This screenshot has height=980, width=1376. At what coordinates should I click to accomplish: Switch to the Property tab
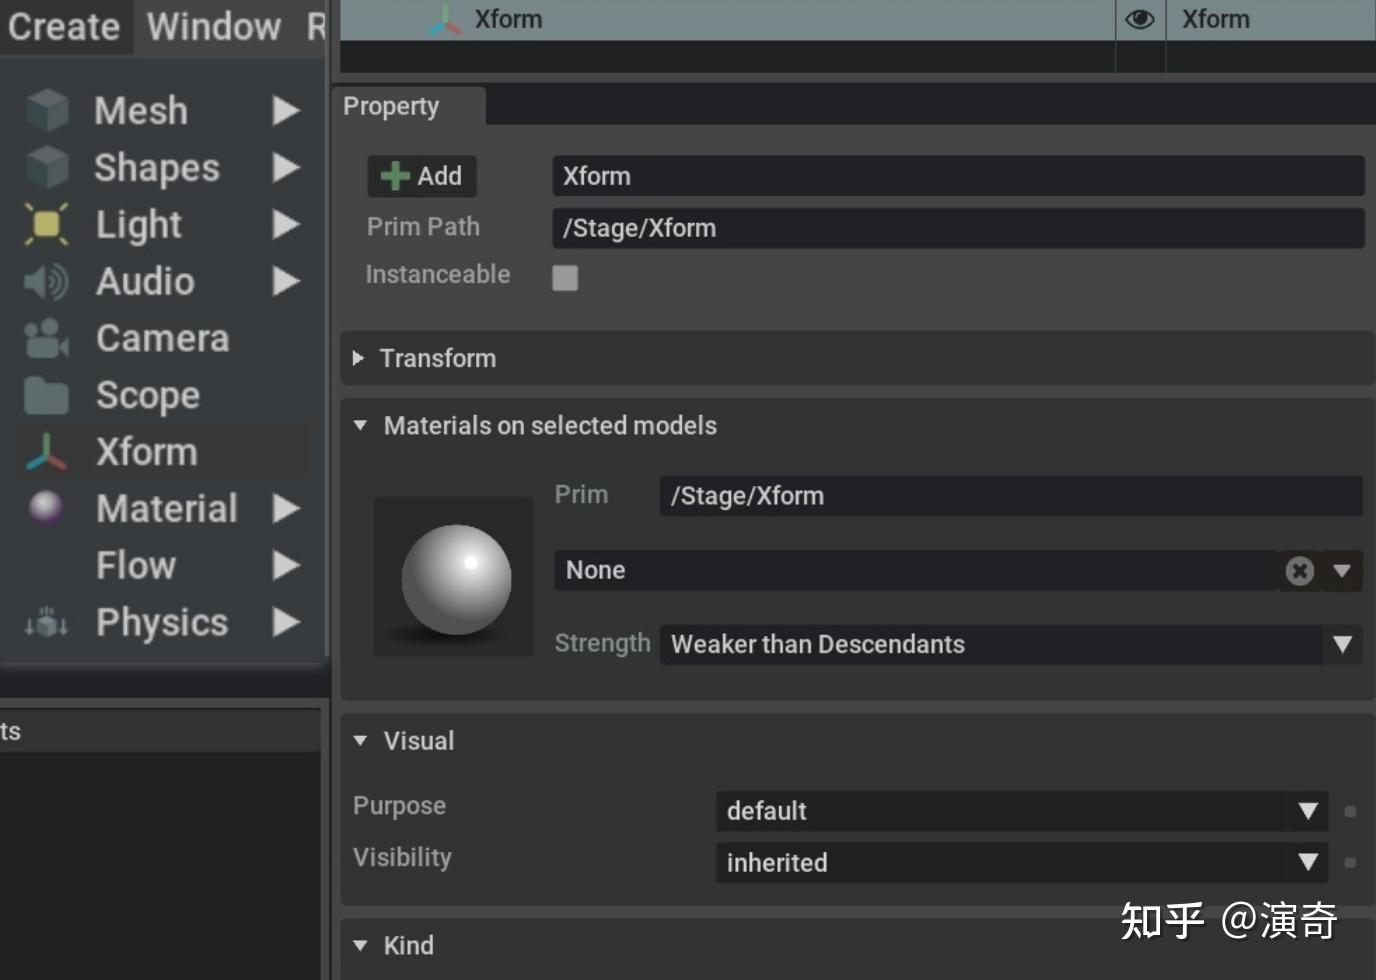click(391, 106)
